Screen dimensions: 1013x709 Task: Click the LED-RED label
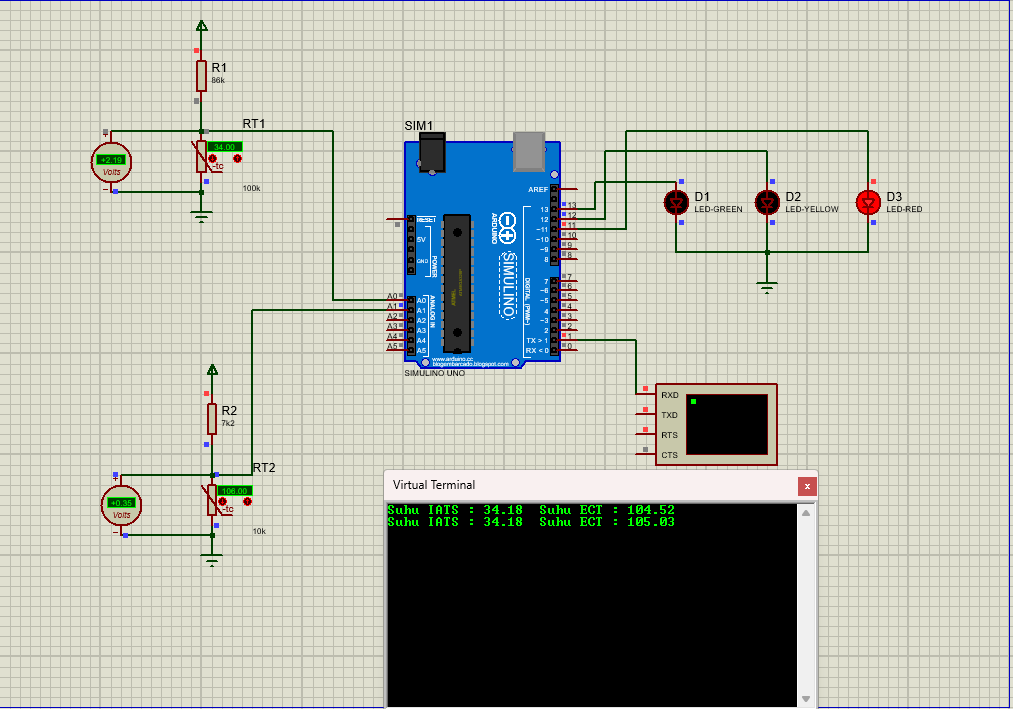[904, 209]
